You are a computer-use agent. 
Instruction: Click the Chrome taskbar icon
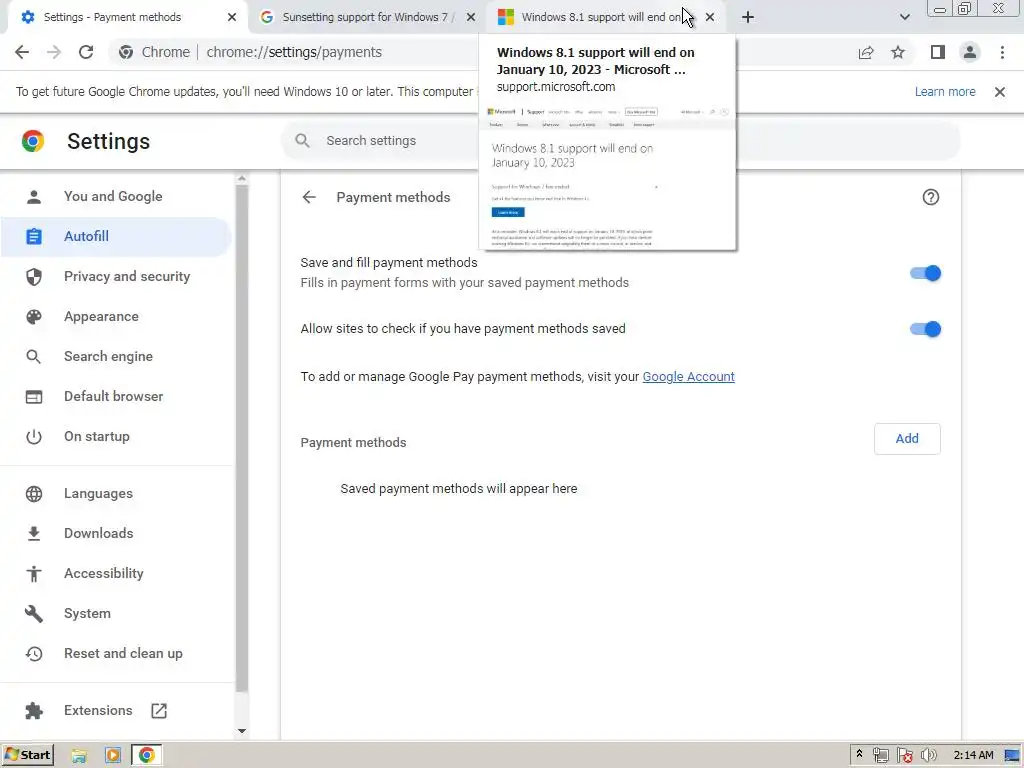click(x=146, y=756)
